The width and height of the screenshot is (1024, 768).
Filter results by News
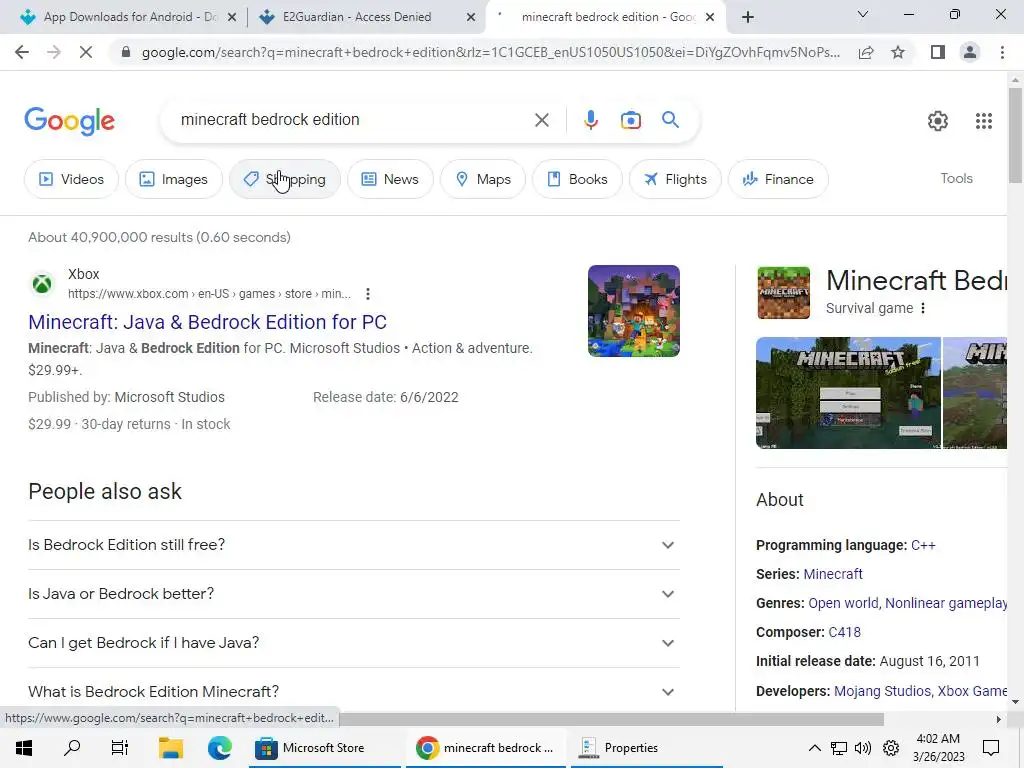click(390, 179)
